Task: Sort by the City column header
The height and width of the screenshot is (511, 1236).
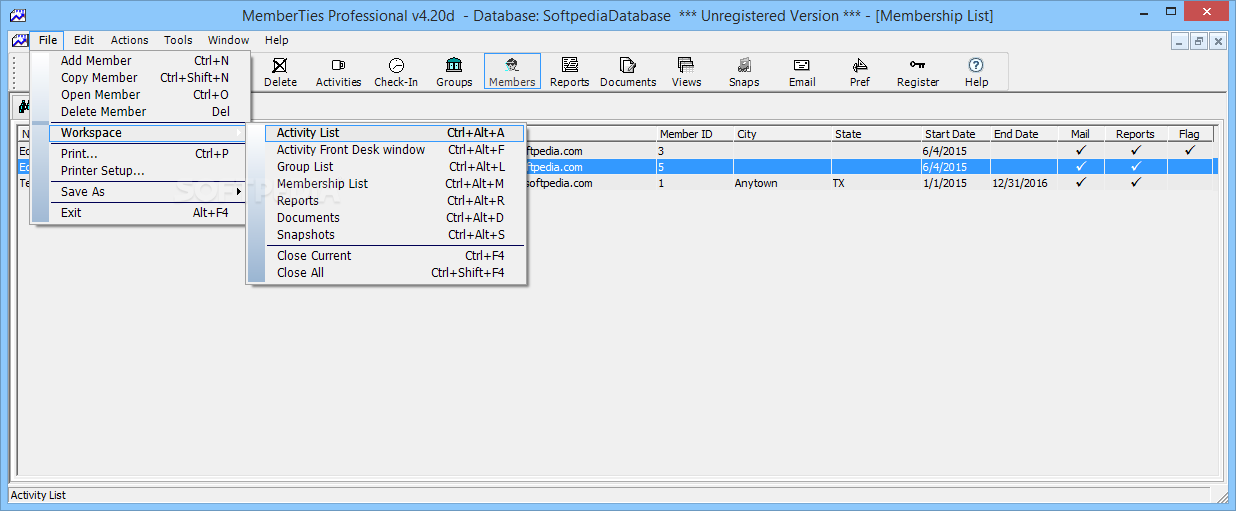Action: coord(782,134)
